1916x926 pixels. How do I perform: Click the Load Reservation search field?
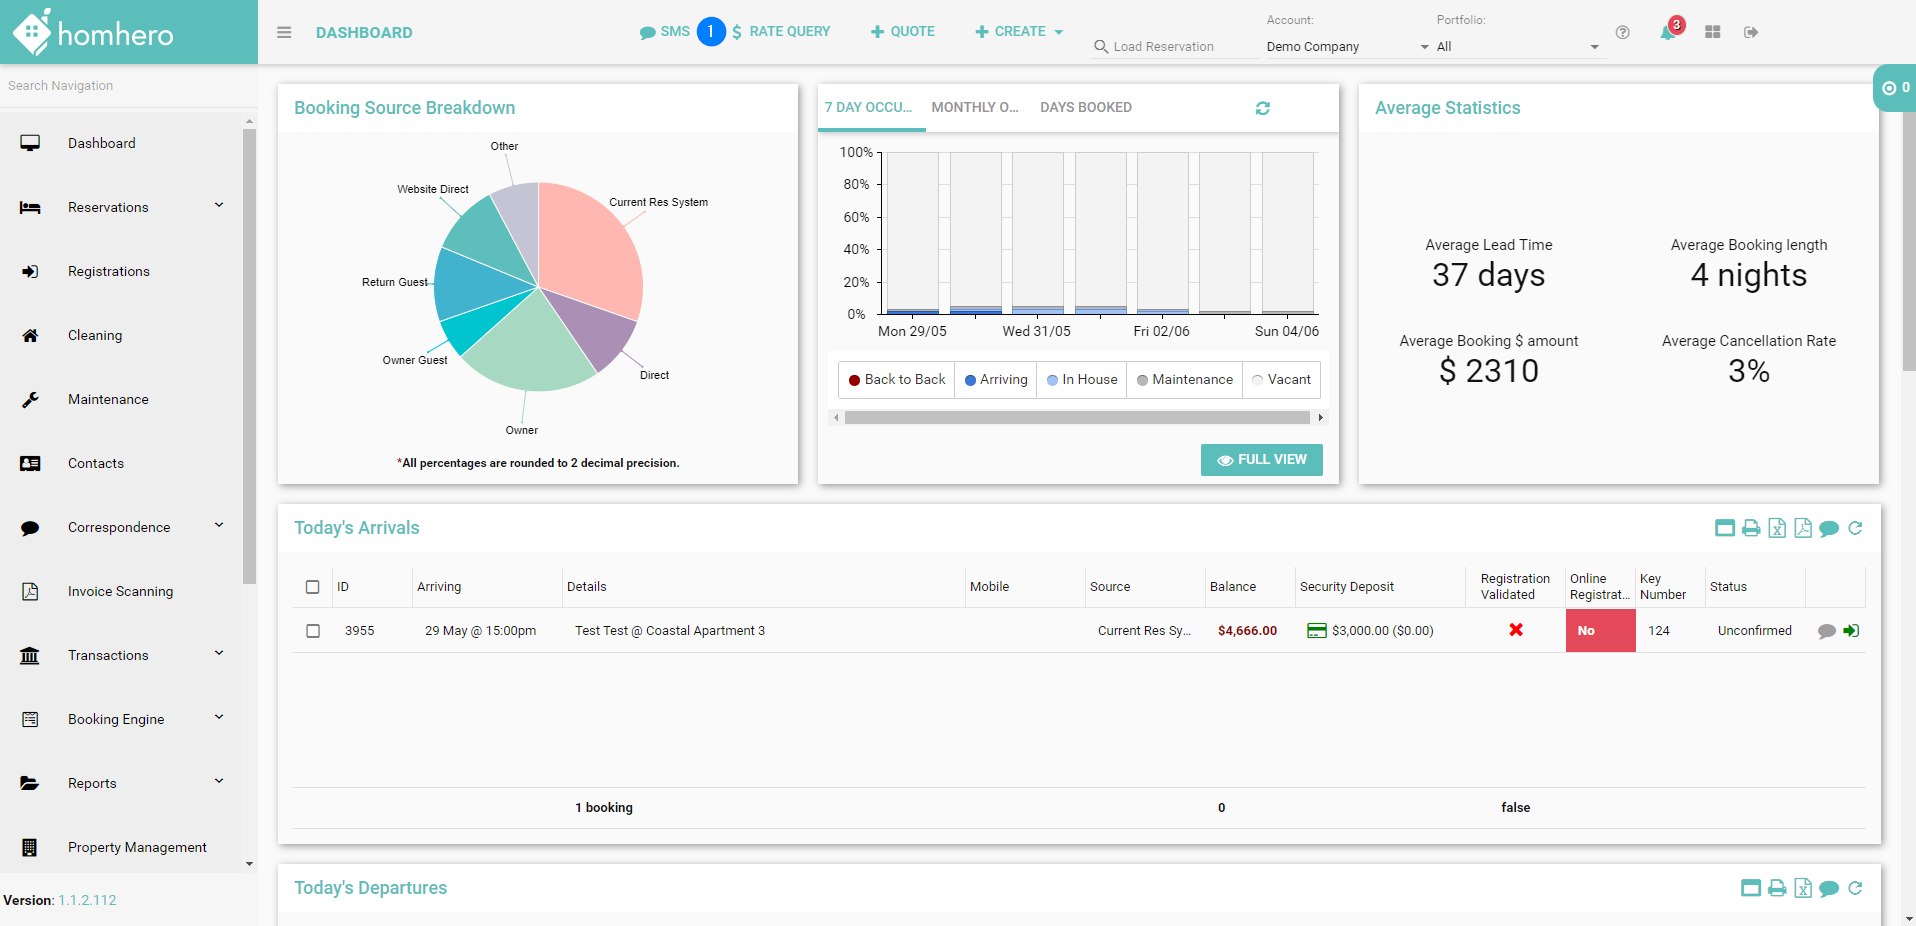[1175, 47]
